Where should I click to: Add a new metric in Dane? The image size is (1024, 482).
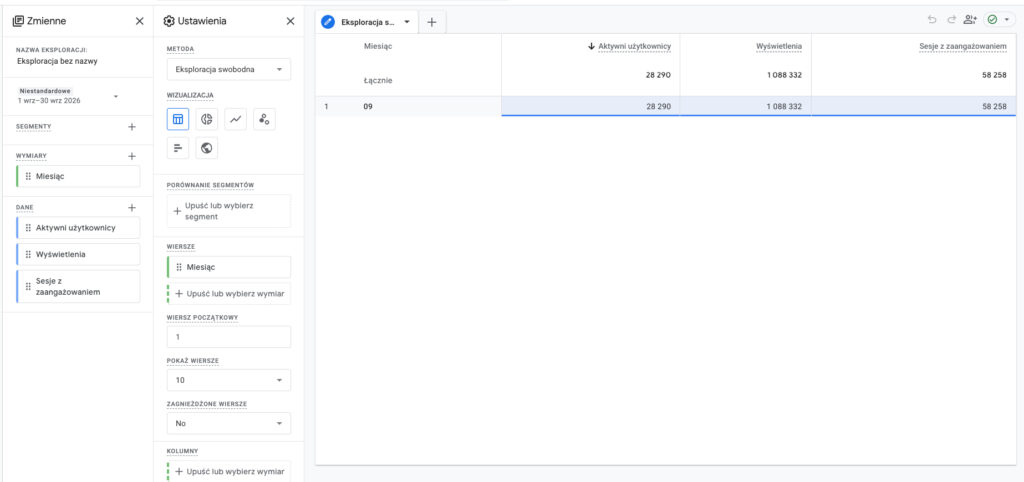132,208
